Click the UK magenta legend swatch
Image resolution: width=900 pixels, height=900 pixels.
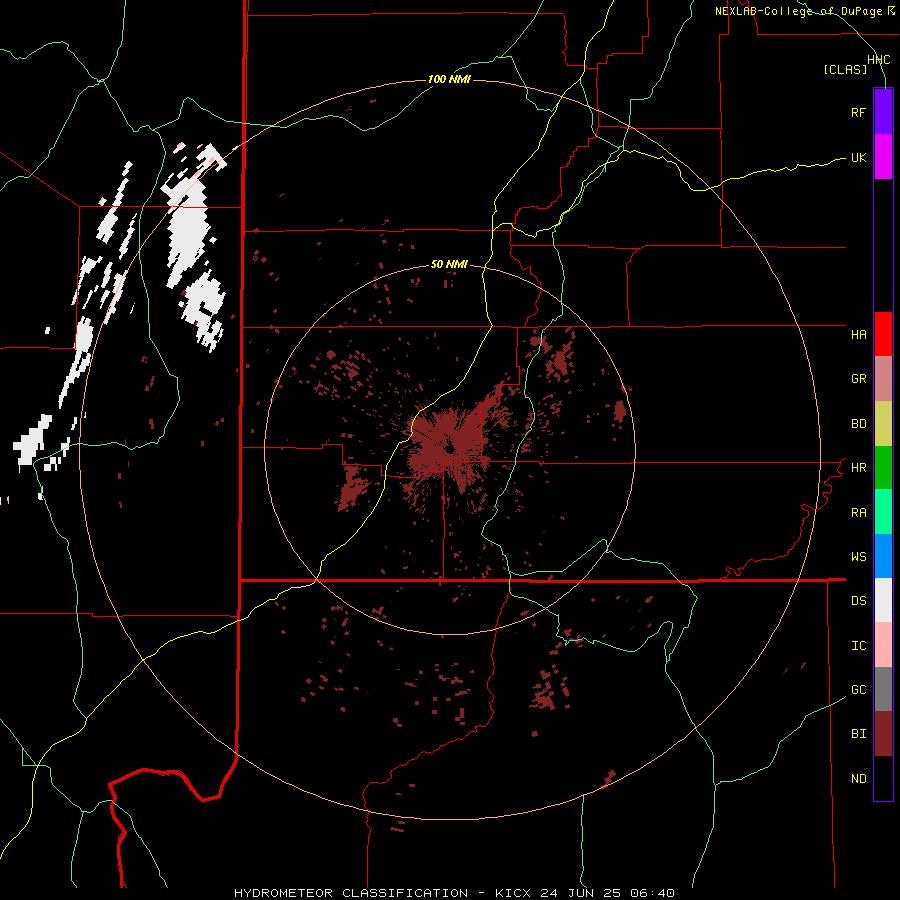(x=883, y=157)
